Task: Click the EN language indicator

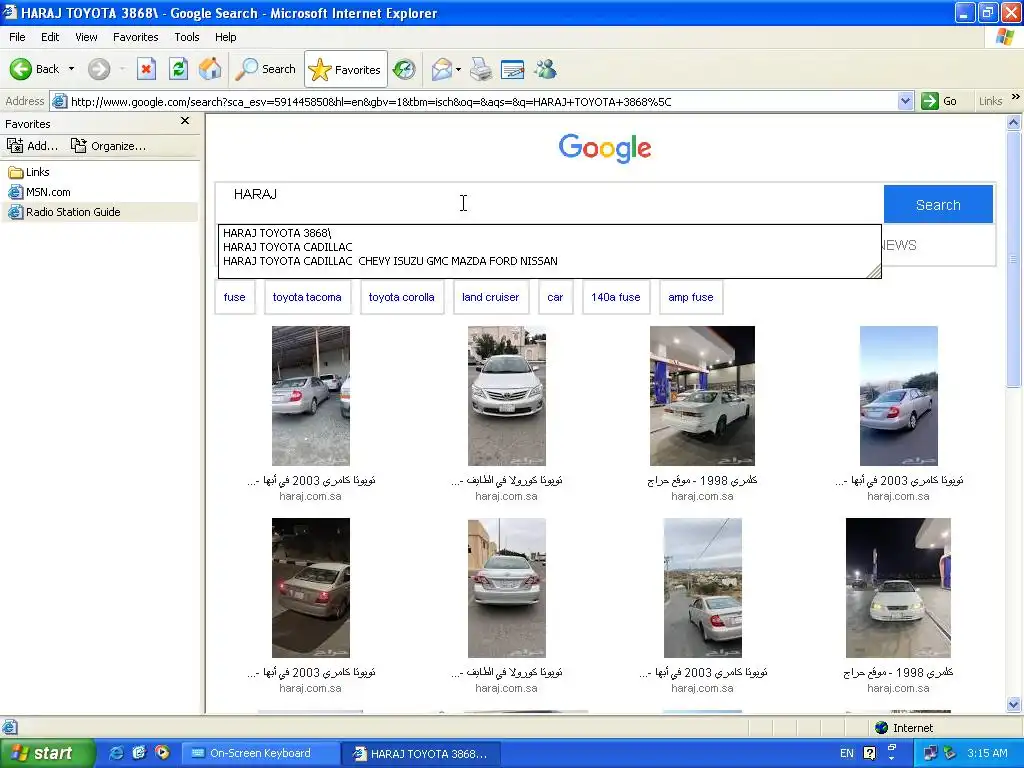Action: tap(846, 753)
